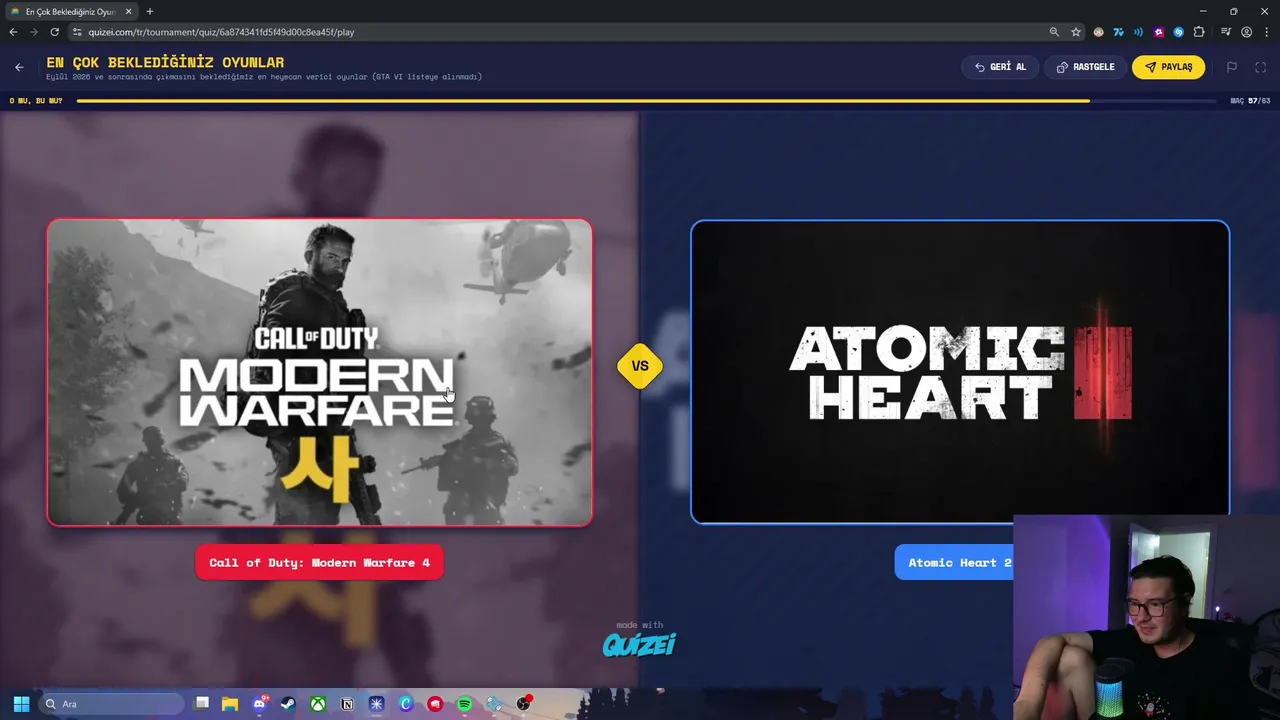This screenshot has height=720, width=1280.
Task: Open the purple star extension icon
Action: click(x=1158, y=32)
